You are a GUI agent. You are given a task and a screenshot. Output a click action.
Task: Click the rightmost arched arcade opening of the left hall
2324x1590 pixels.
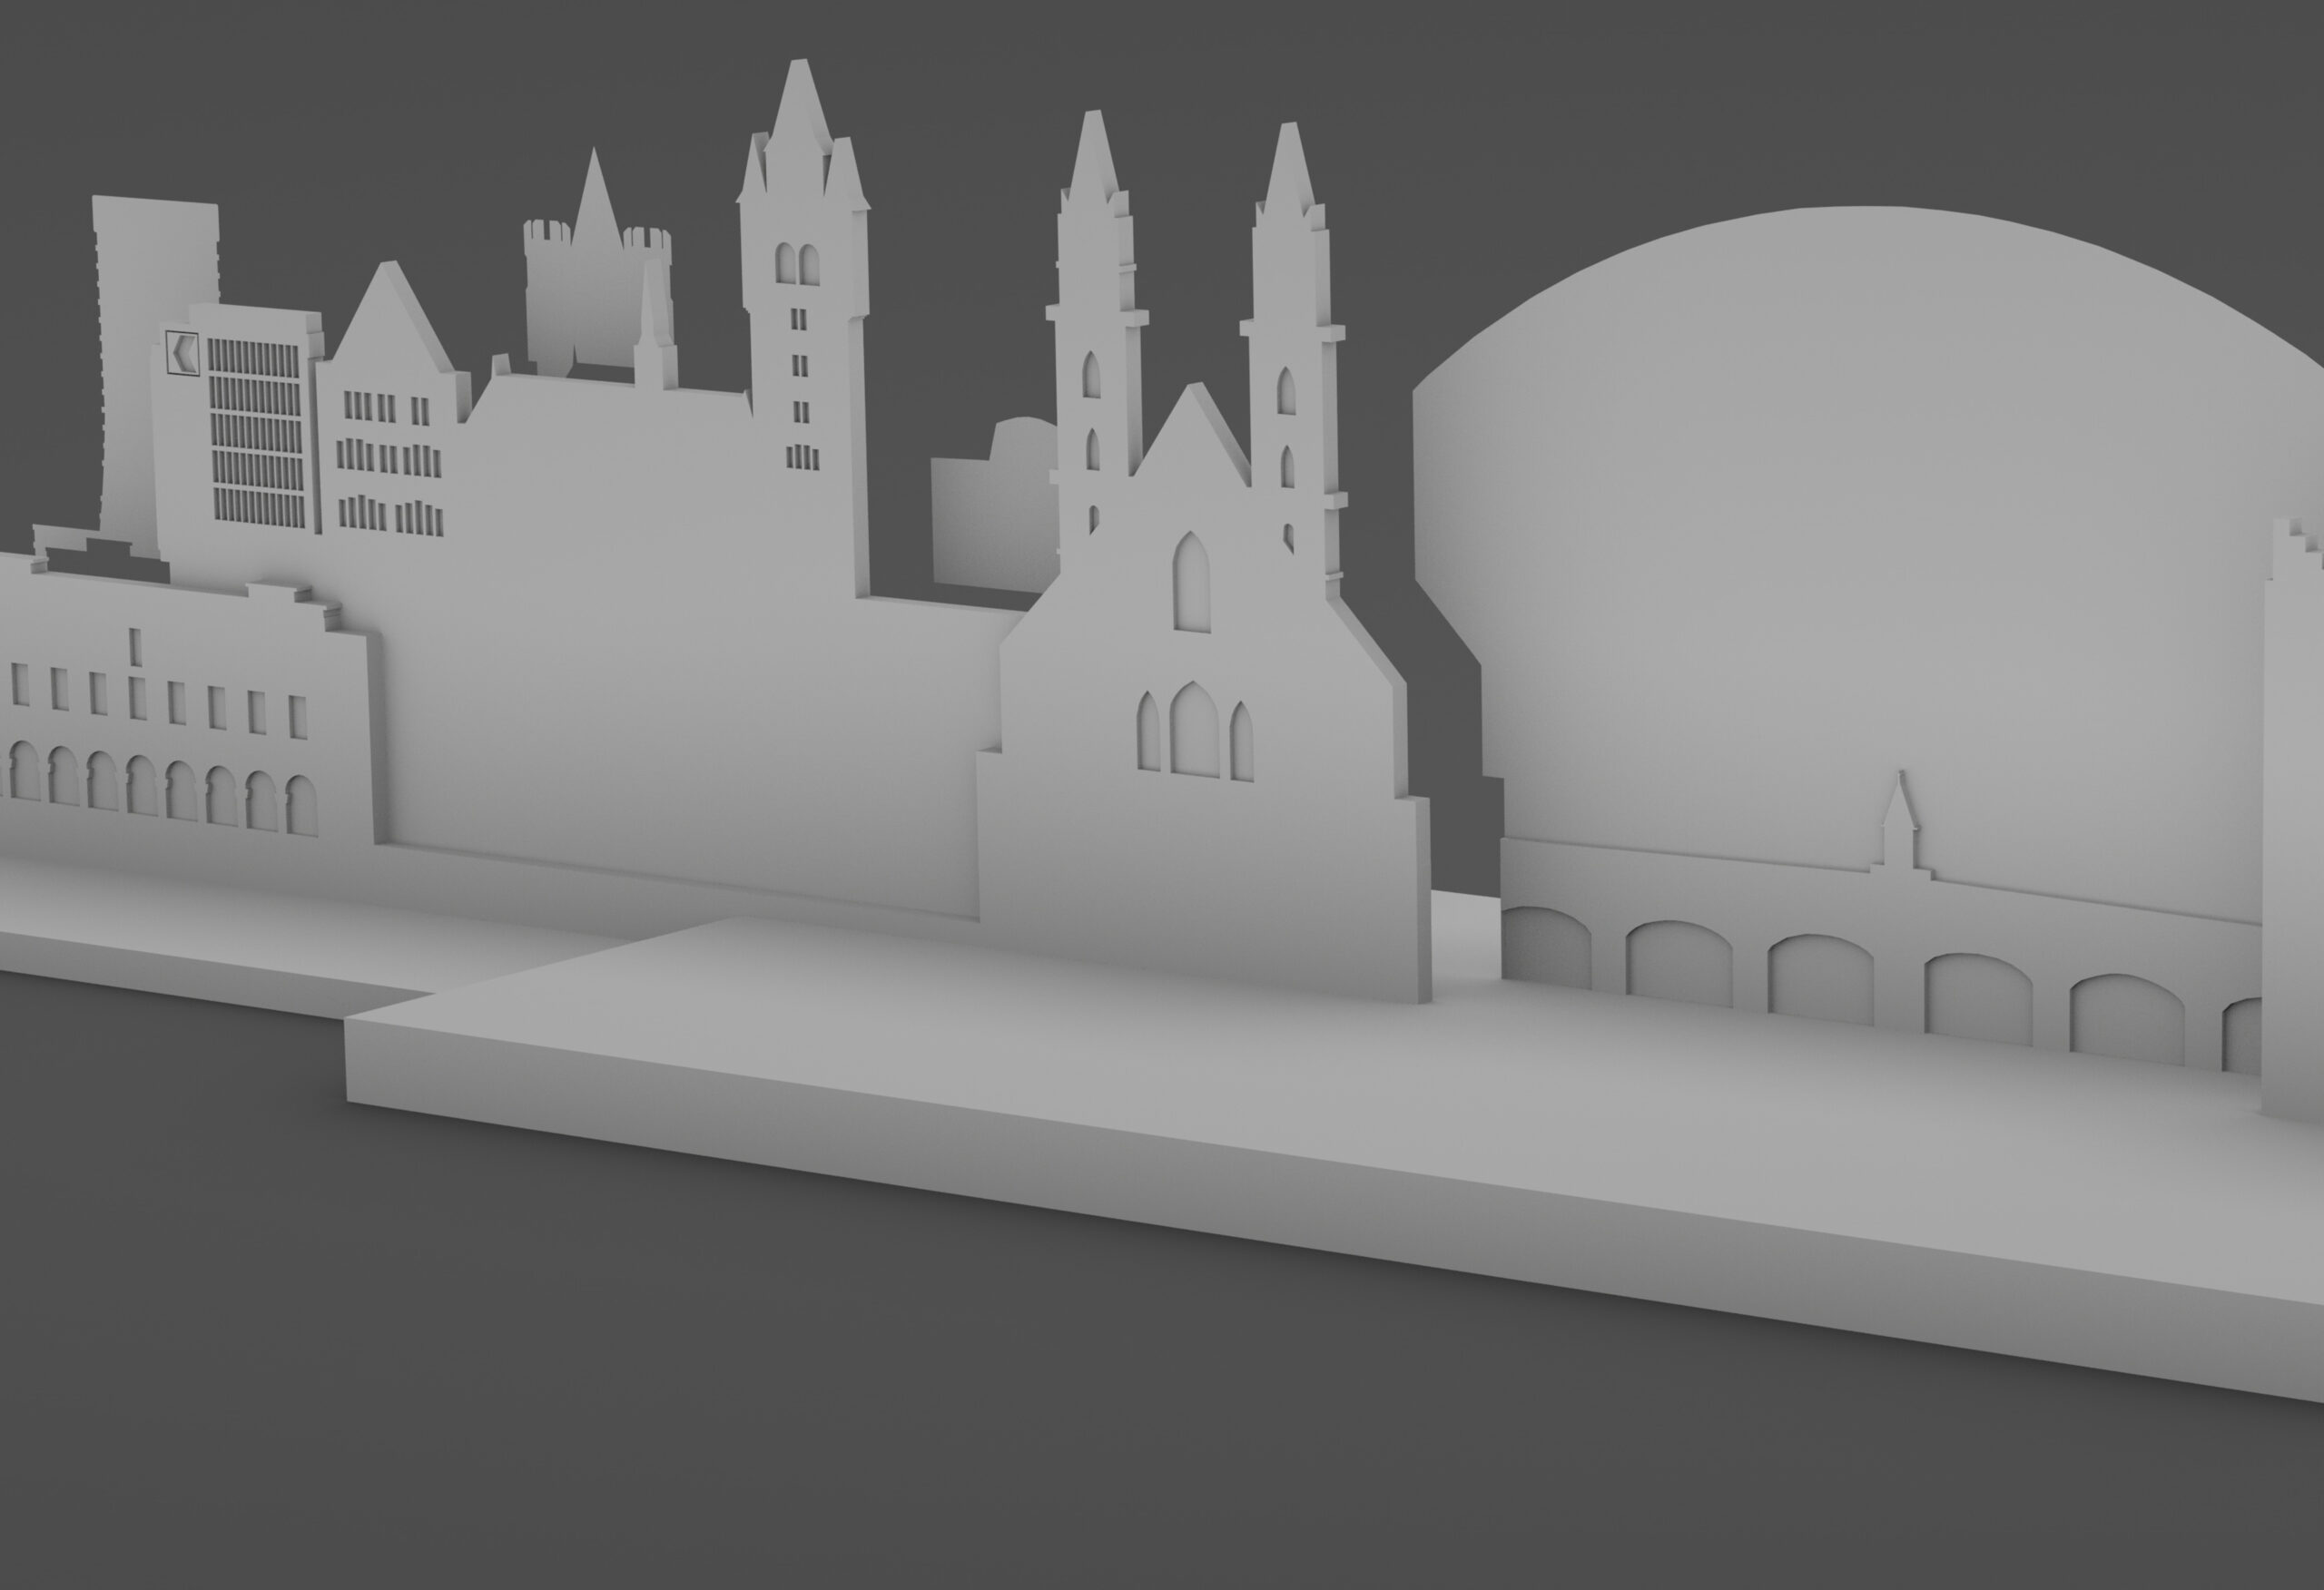point(301,805)
